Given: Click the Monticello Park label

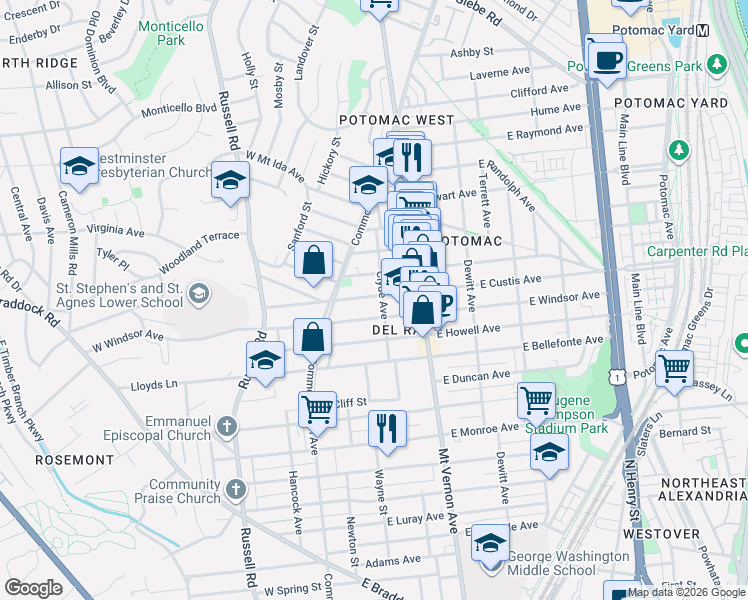Looking at the screenshot, I should coord(171,33).
